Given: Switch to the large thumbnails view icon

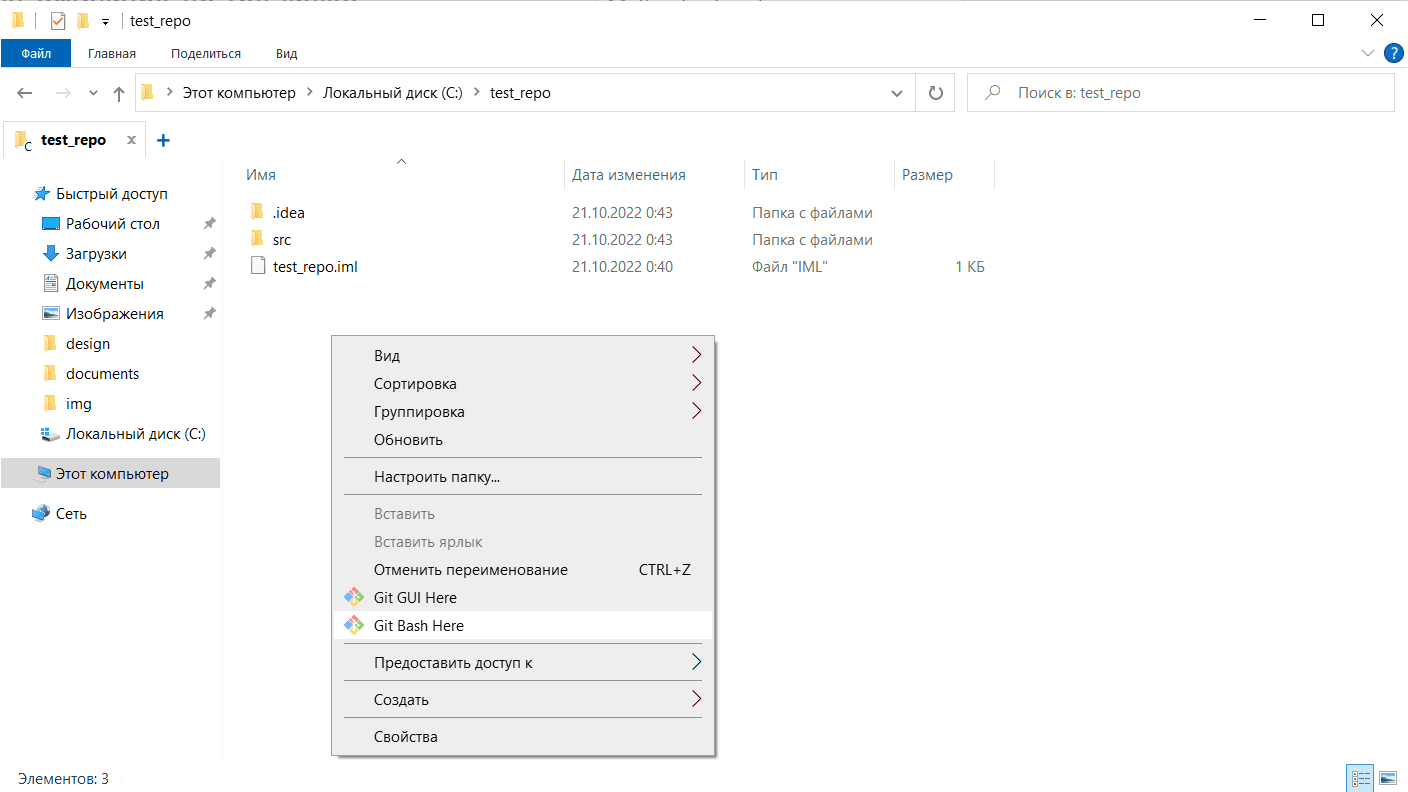Looking at the screenshot, I should (1388, 778).
